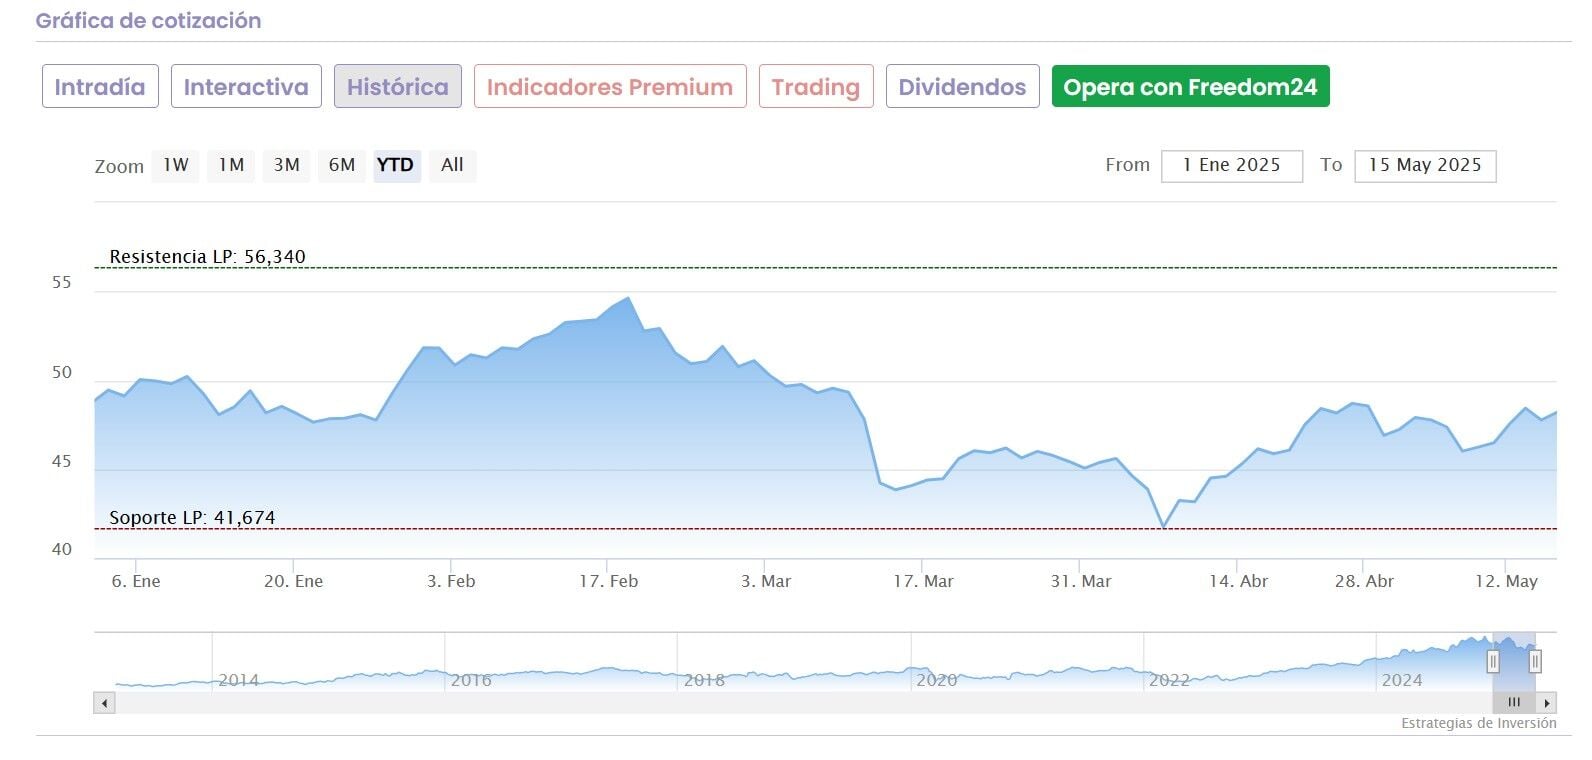
Task: Open the Intradía chart tab
Action: coord(100,87)
